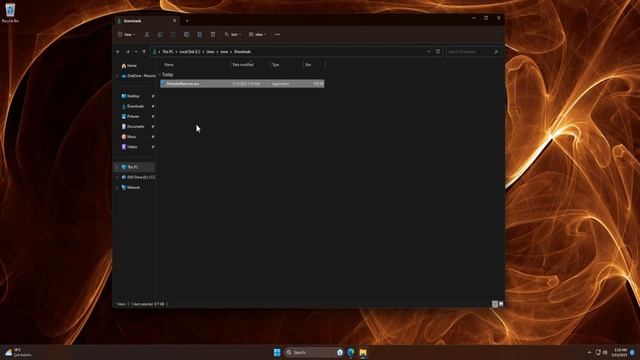Open the New dropdown button
The image size is (640, 360).
pos(127,35)
